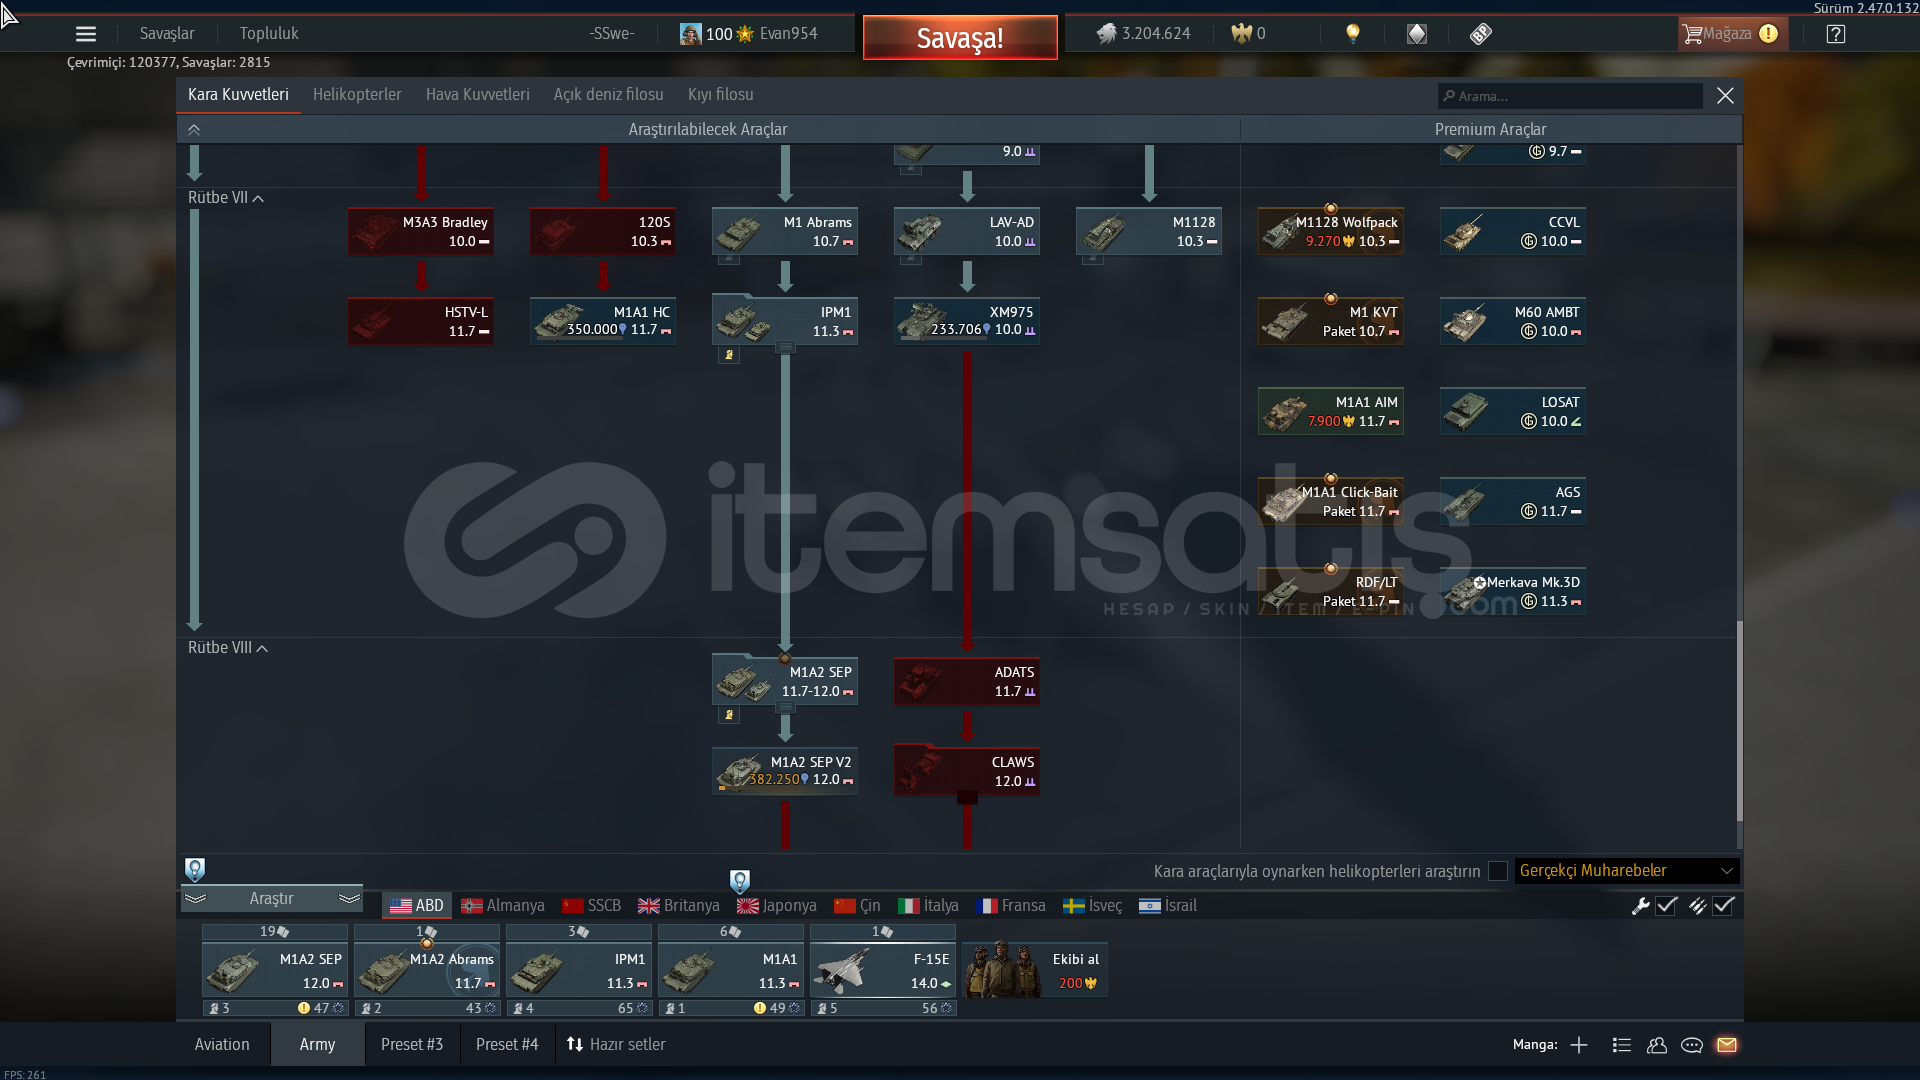This screenshot has width=1920, height=1080.
Task: Focus the Arama search field
Action: [1570, 96]
